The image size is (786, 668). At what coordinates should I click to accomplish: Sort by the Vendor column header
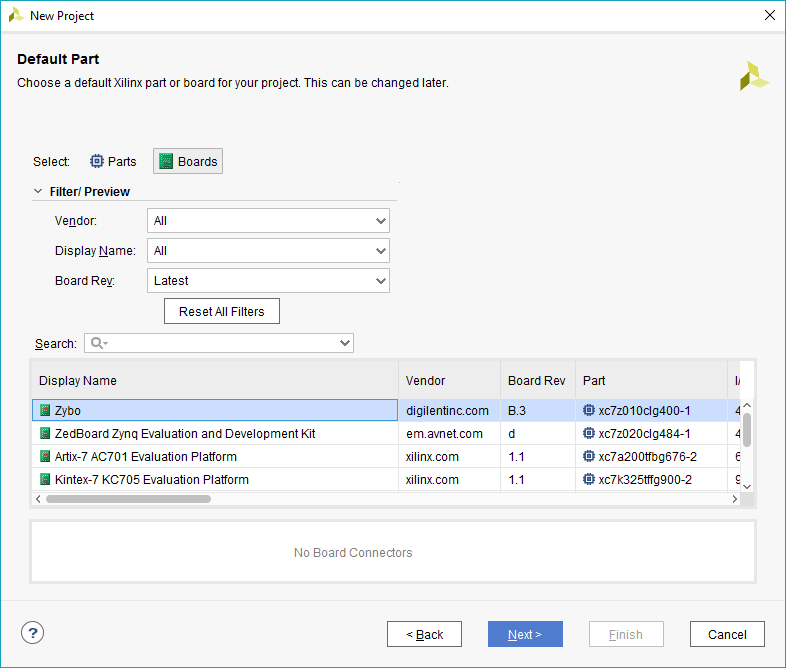tap(426, 381)
